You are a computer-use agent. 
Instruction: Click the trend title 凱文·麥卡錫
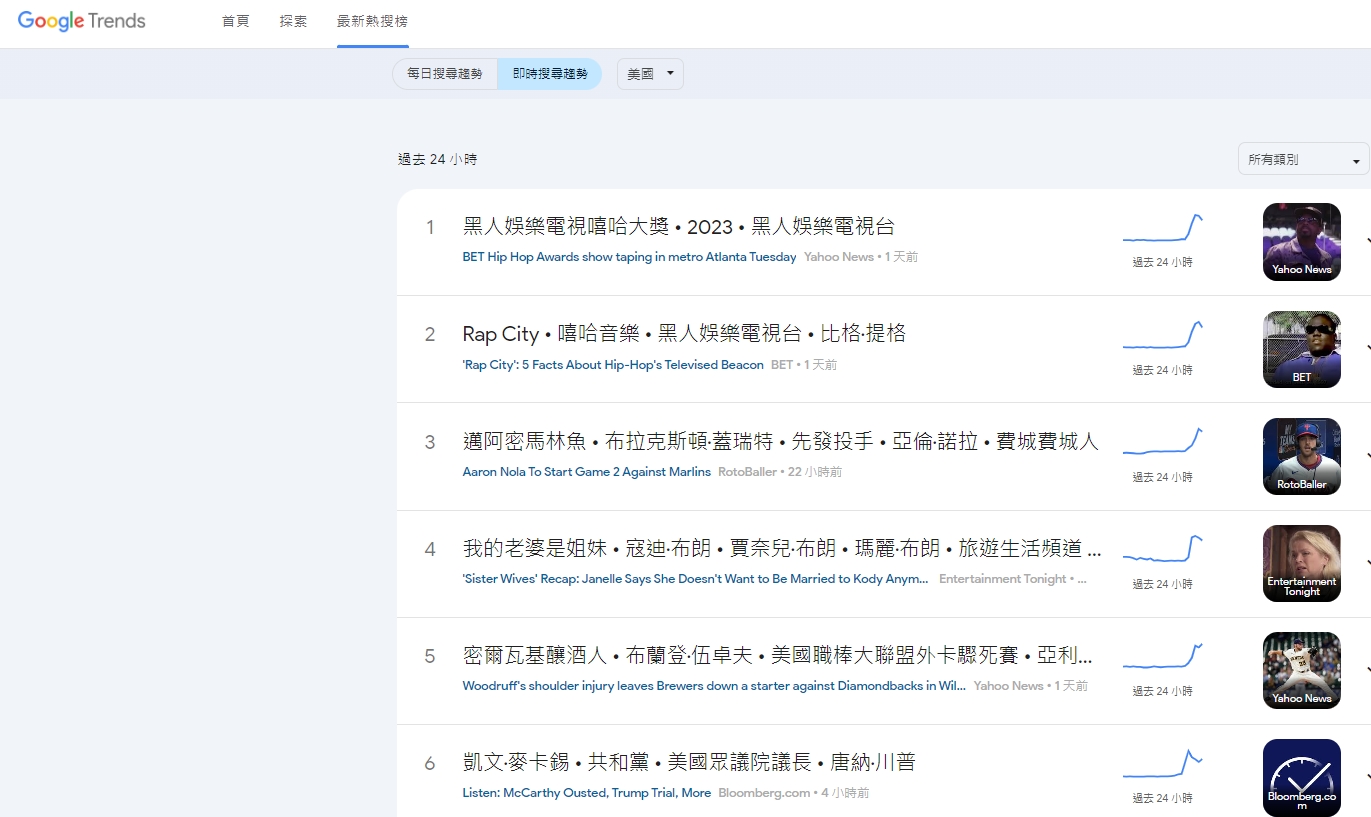690,763
